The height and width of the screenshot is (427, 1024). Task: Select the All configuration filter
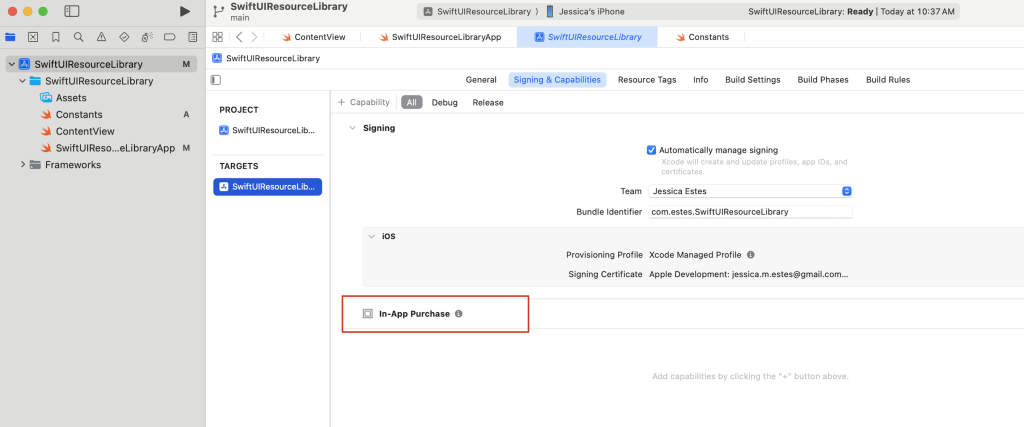click(411, 103)
